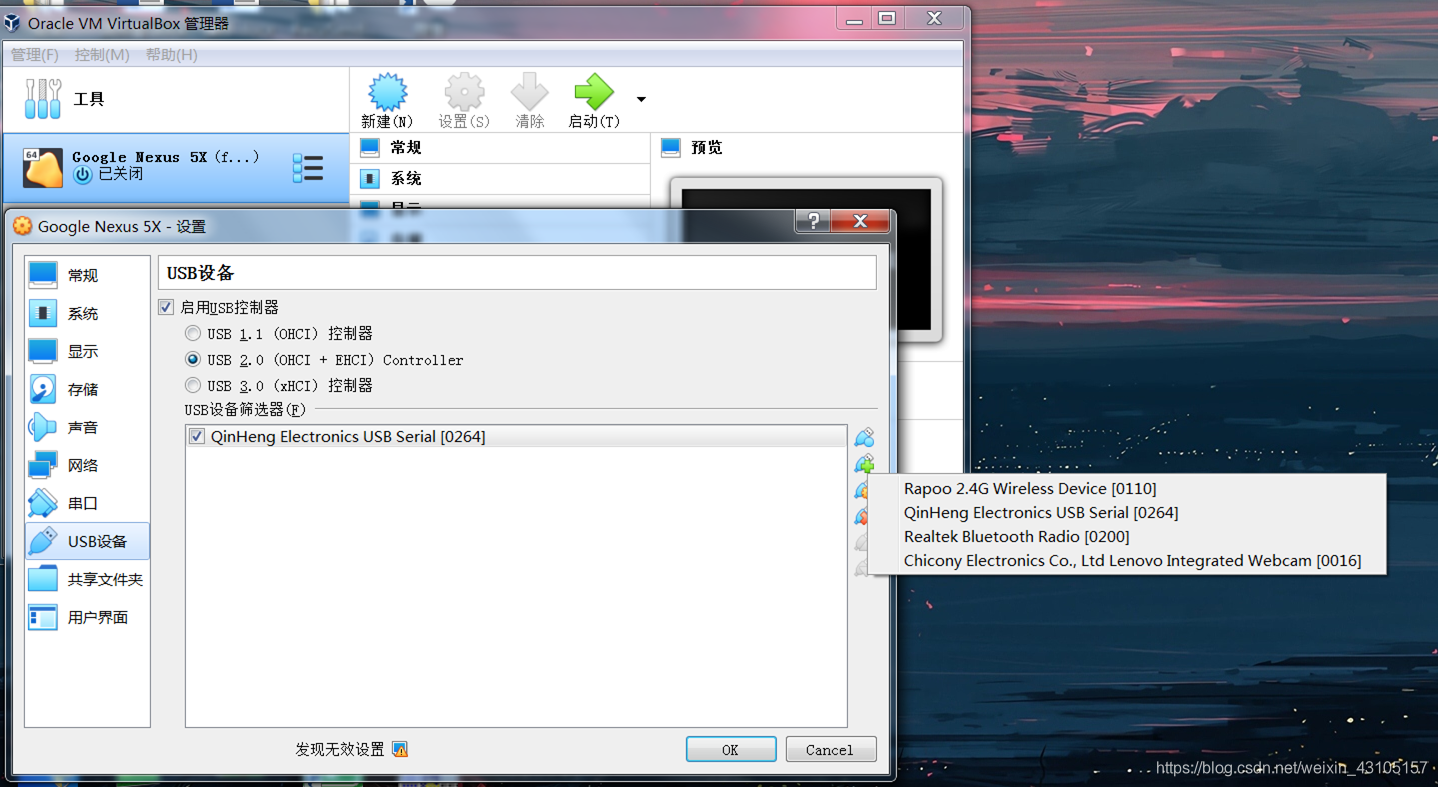
Task: Click the 预览 monitor icon
Action: click(671, 148)
